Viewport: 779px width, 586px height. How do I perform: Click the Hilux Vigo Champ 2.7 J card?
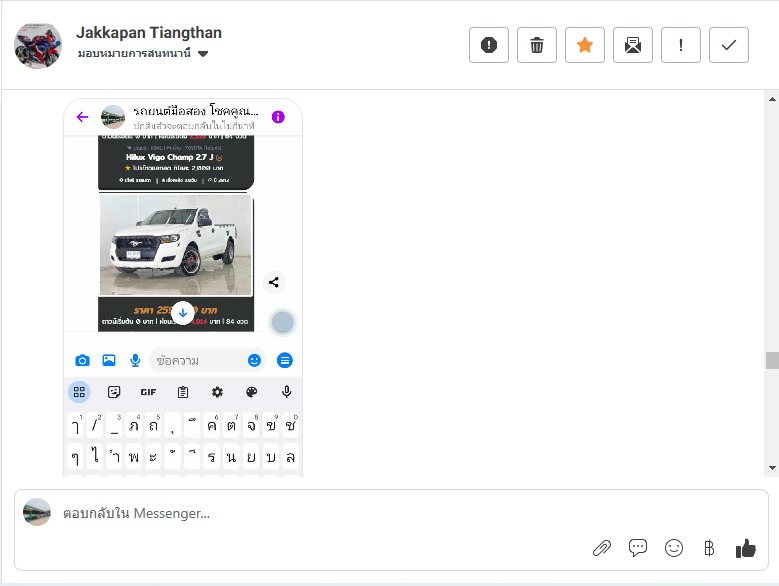click(176, 163)
